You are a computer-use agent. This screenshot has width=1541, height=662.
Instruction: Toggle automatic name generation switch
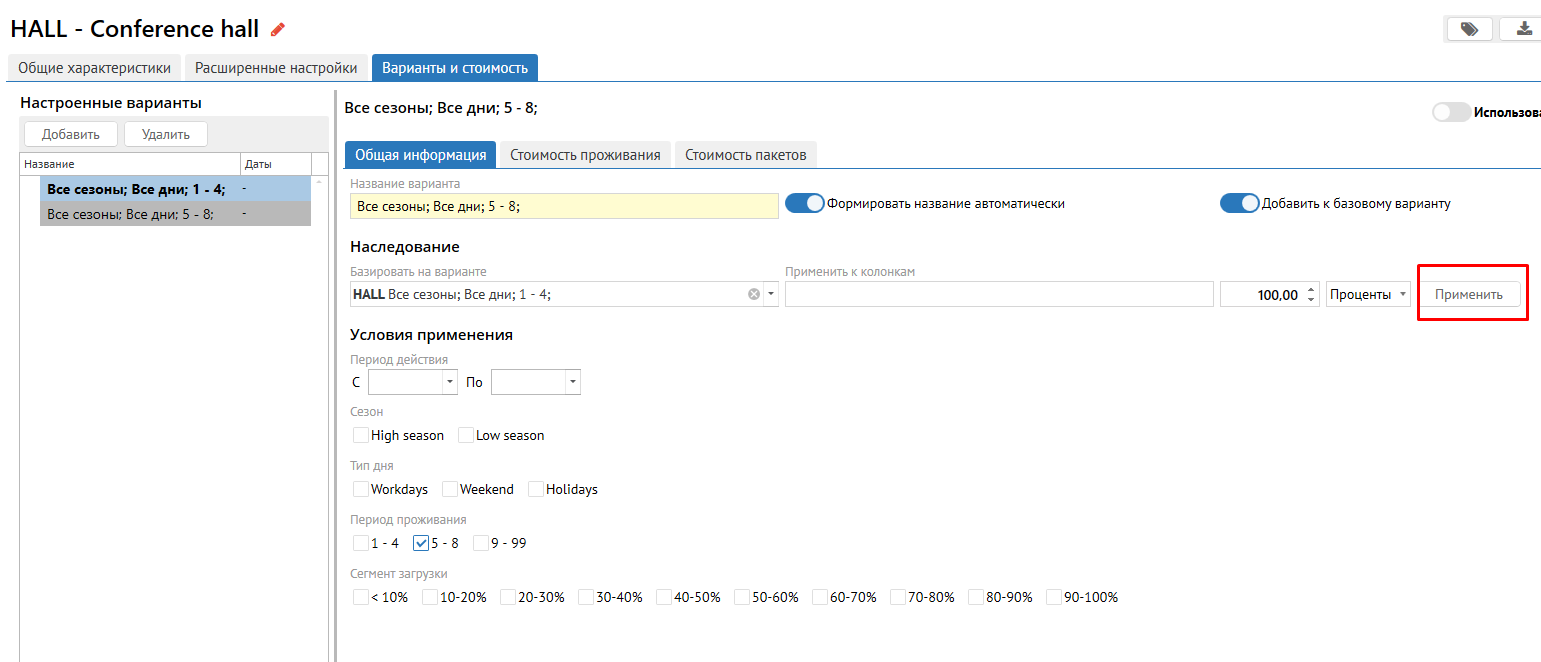point(804,203)
